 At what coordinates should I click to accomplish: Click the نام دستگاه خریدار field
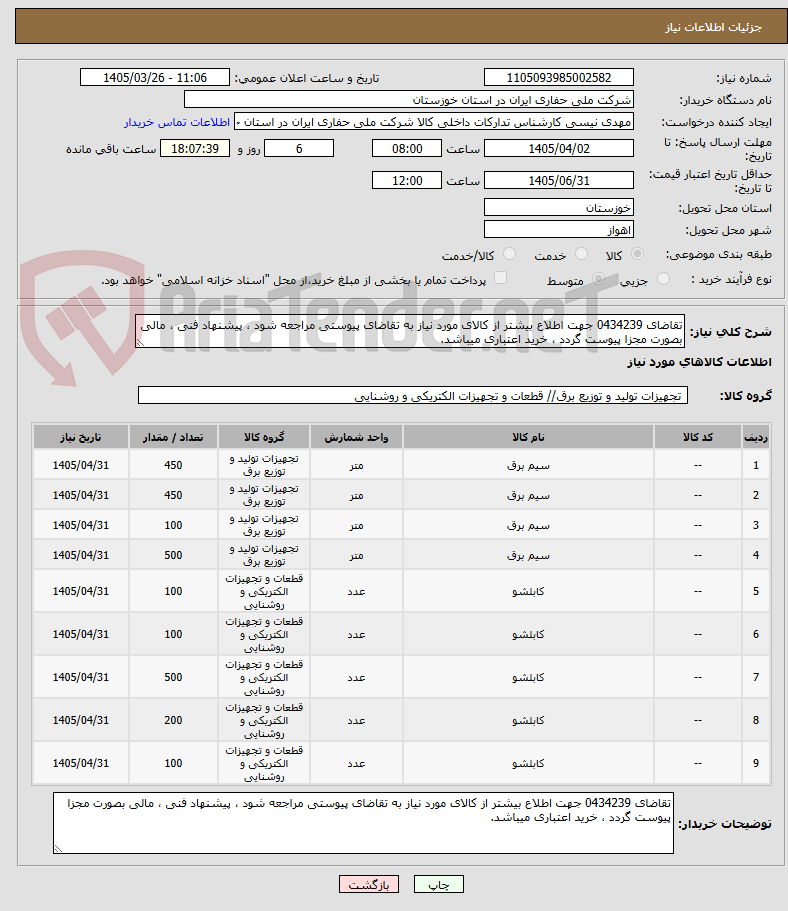(x=409, y=99)
